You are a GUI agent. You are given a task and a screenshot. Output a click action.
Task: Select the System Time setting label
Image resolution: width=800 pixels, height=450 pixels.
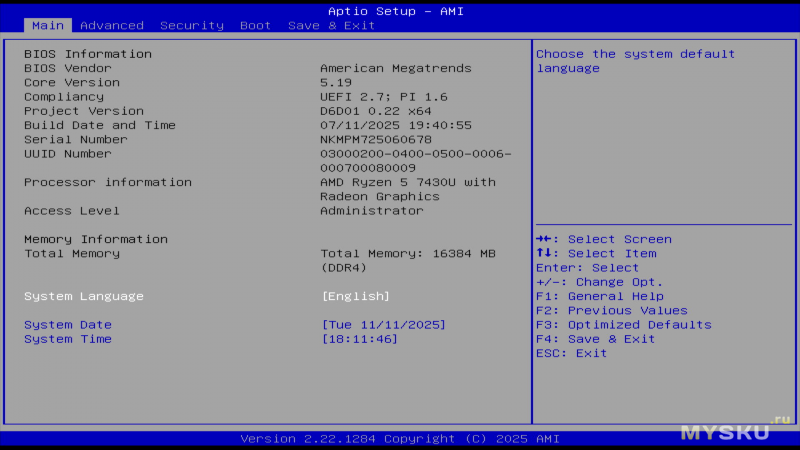tap(68, 339)
